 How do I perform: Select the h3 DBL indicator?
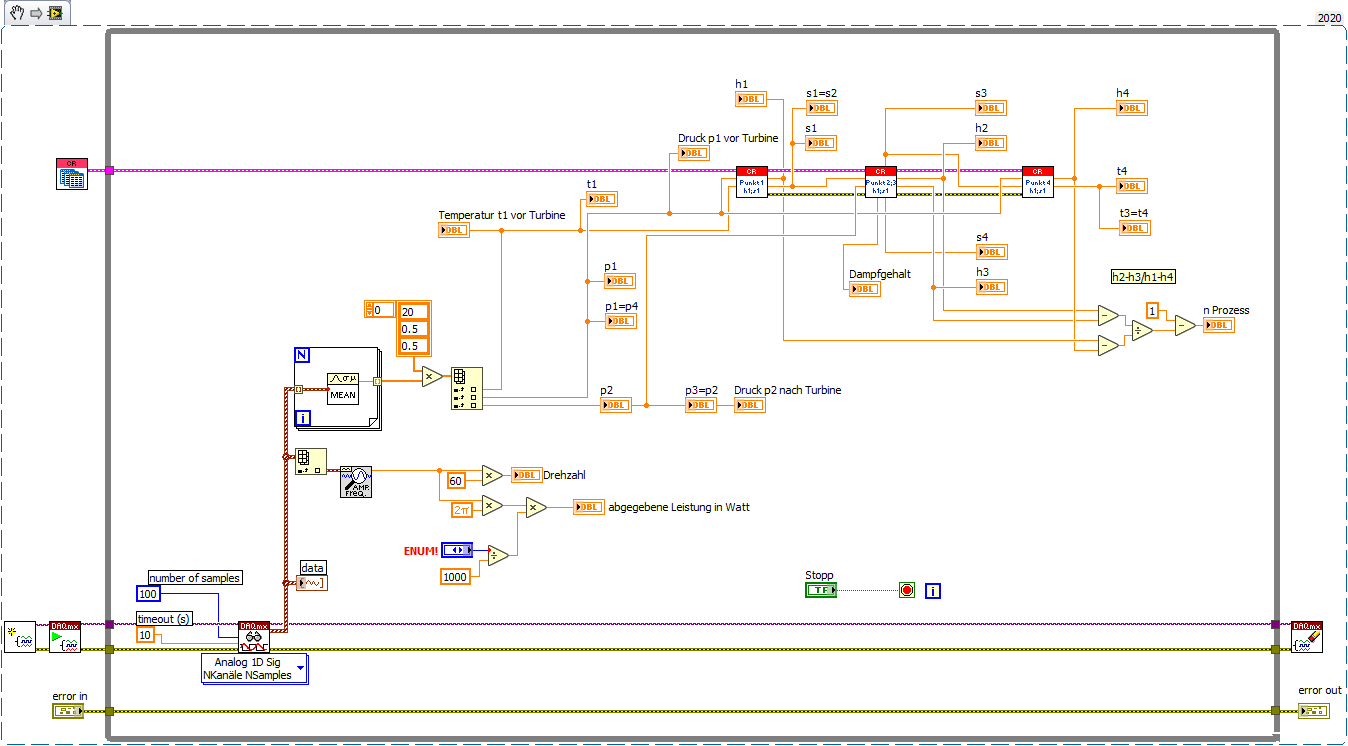coord(991,287)
